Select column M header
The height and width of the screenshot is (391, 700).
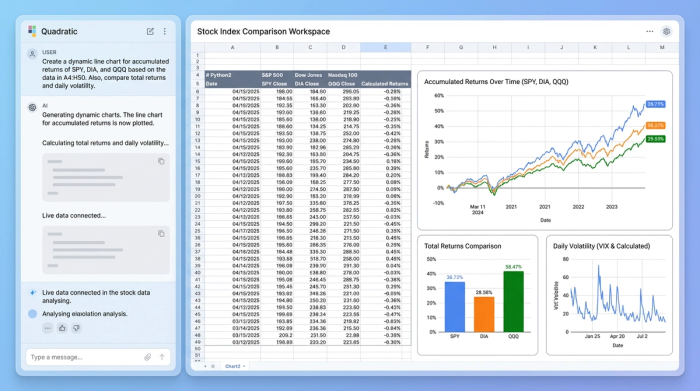point(662,47)
